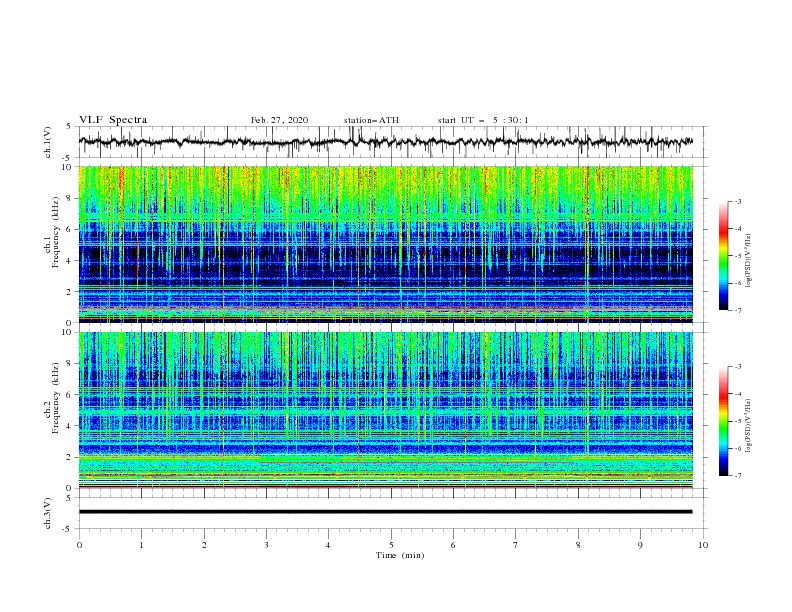This screenshot has width=792, height=612.
Task: Click the "-4" tick on ch.2 colorbar
Action: (x=737, y=394)
